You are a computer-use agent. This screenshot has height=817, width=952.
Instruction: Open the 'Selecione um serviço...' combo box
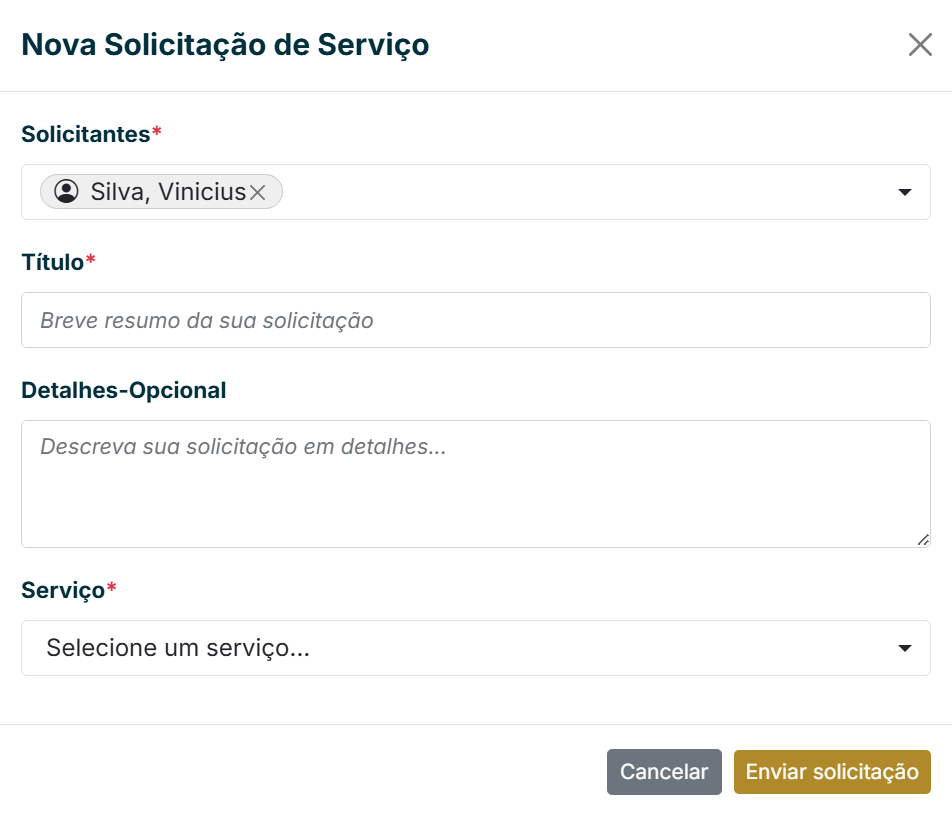(476, 648)
